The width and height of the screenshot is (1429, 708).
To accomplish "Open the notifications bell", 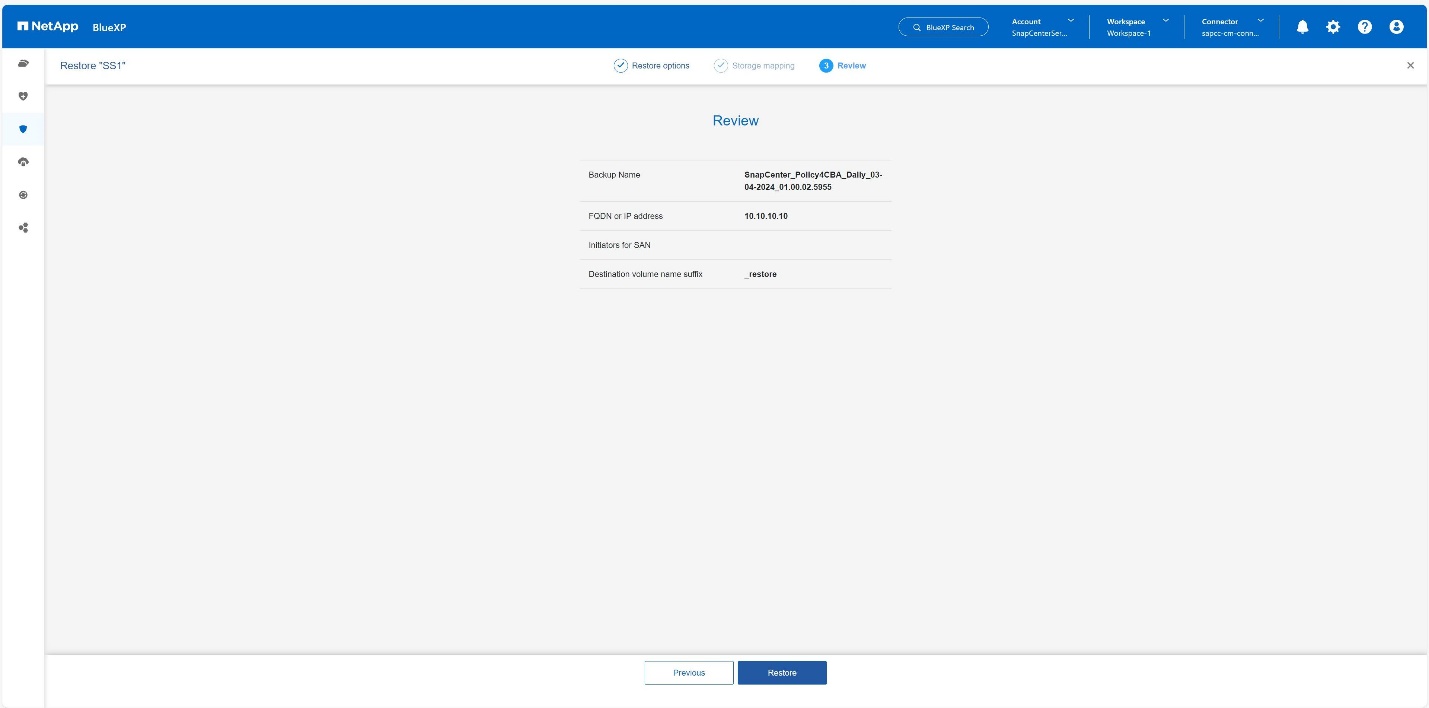I will click(x=1302, y=27).
